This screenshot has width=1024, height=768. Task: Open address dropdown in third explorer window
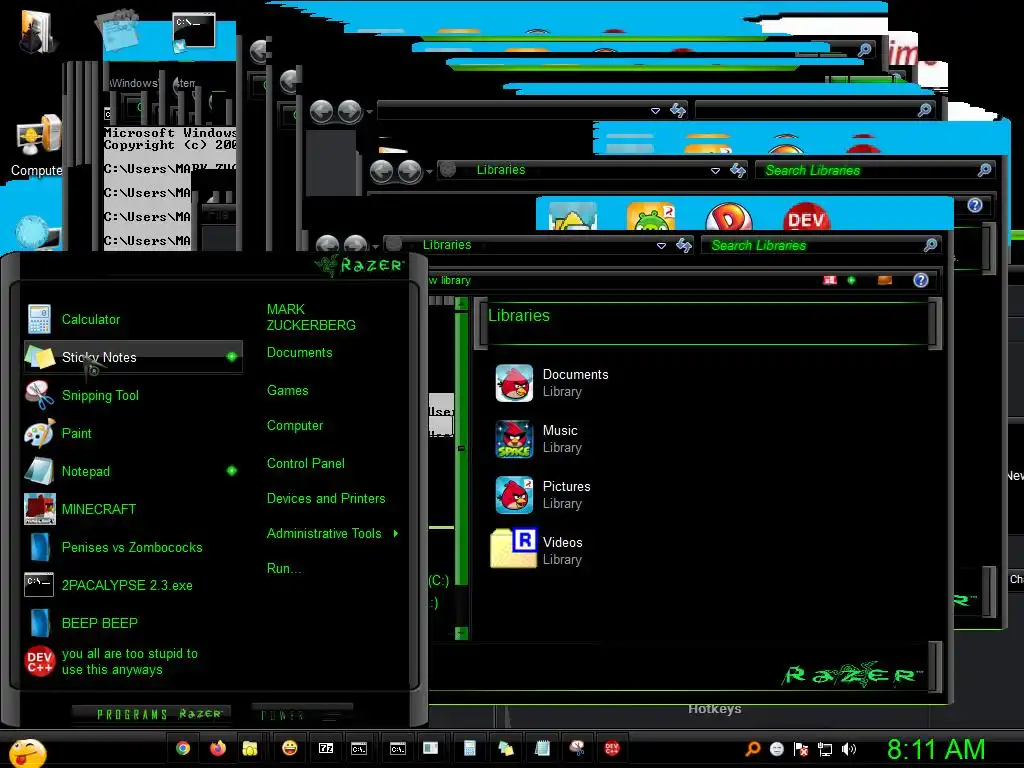(655, 111)
